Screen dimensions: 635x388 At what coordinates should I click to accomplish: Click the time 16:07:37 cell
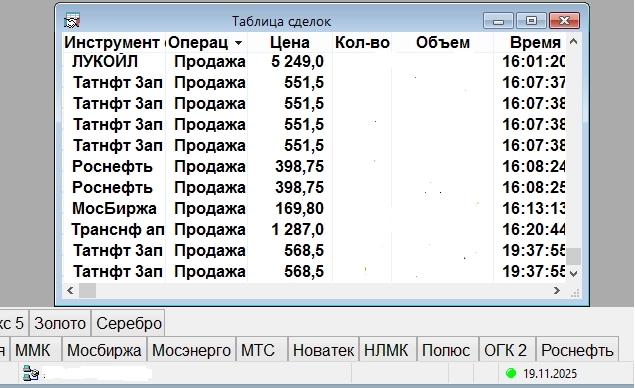[x=534, y=83]
